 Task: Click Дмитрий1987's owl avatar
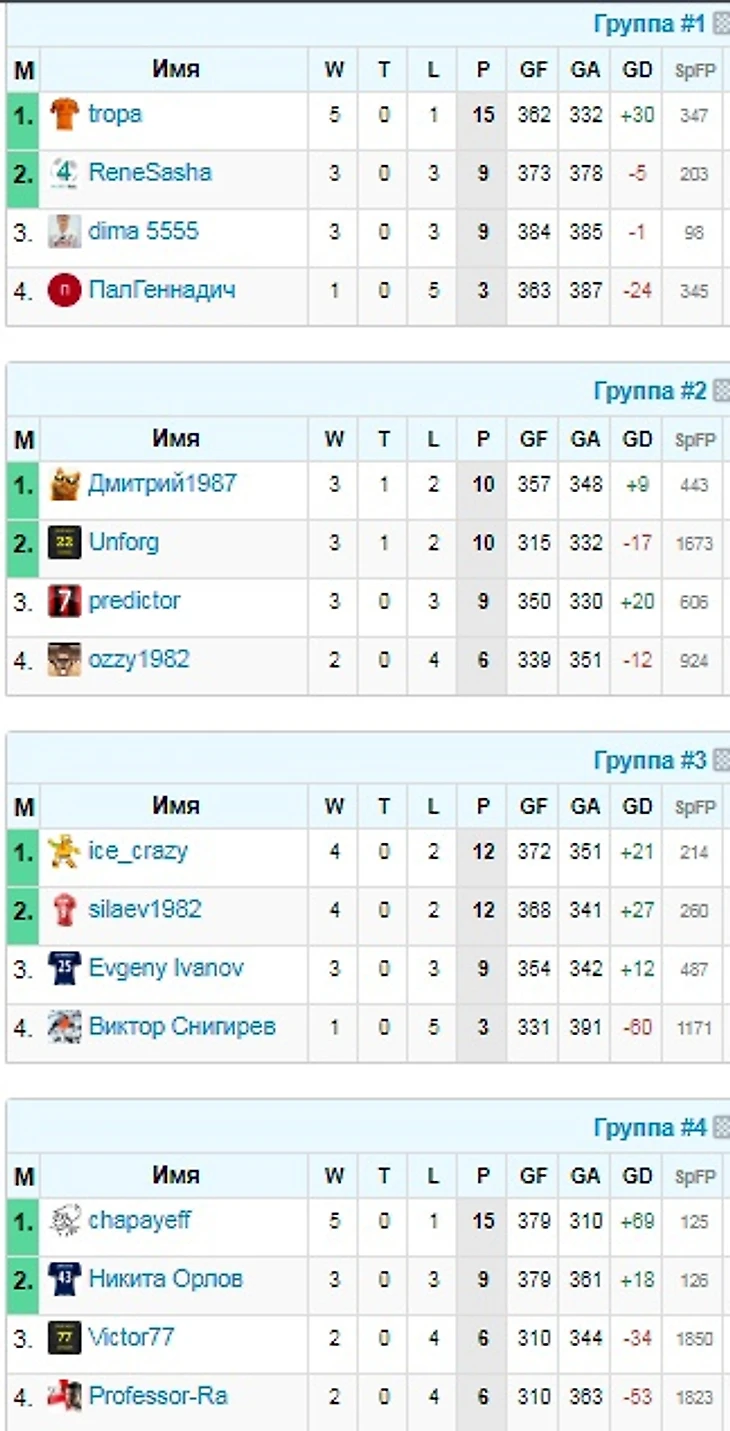point(64,485)
